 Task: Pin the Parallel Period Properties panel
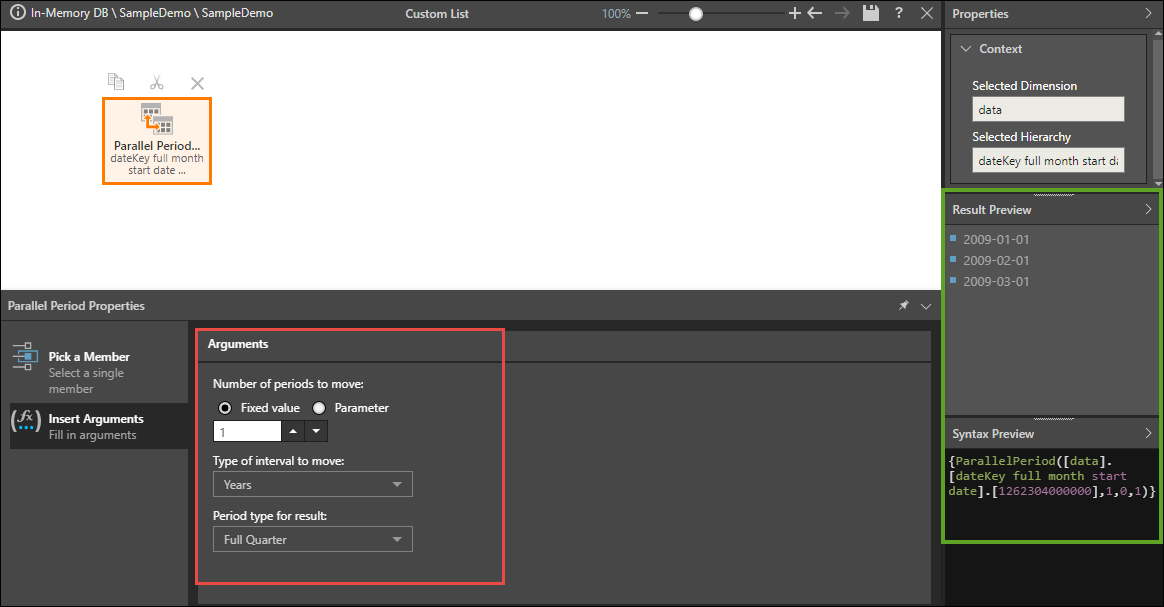point(904,306)
